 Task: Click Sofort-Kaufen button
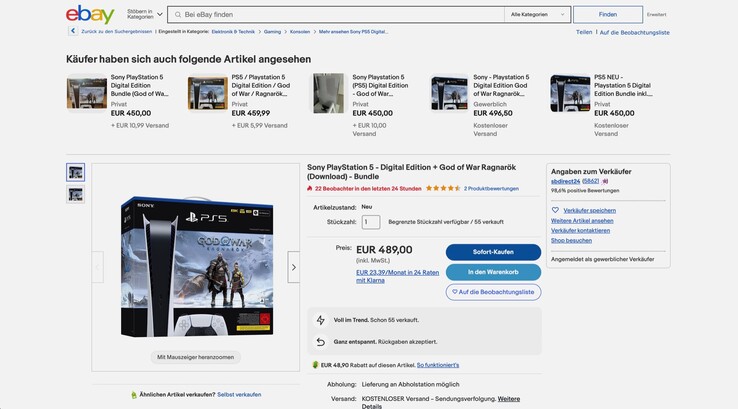coord(493,252)
